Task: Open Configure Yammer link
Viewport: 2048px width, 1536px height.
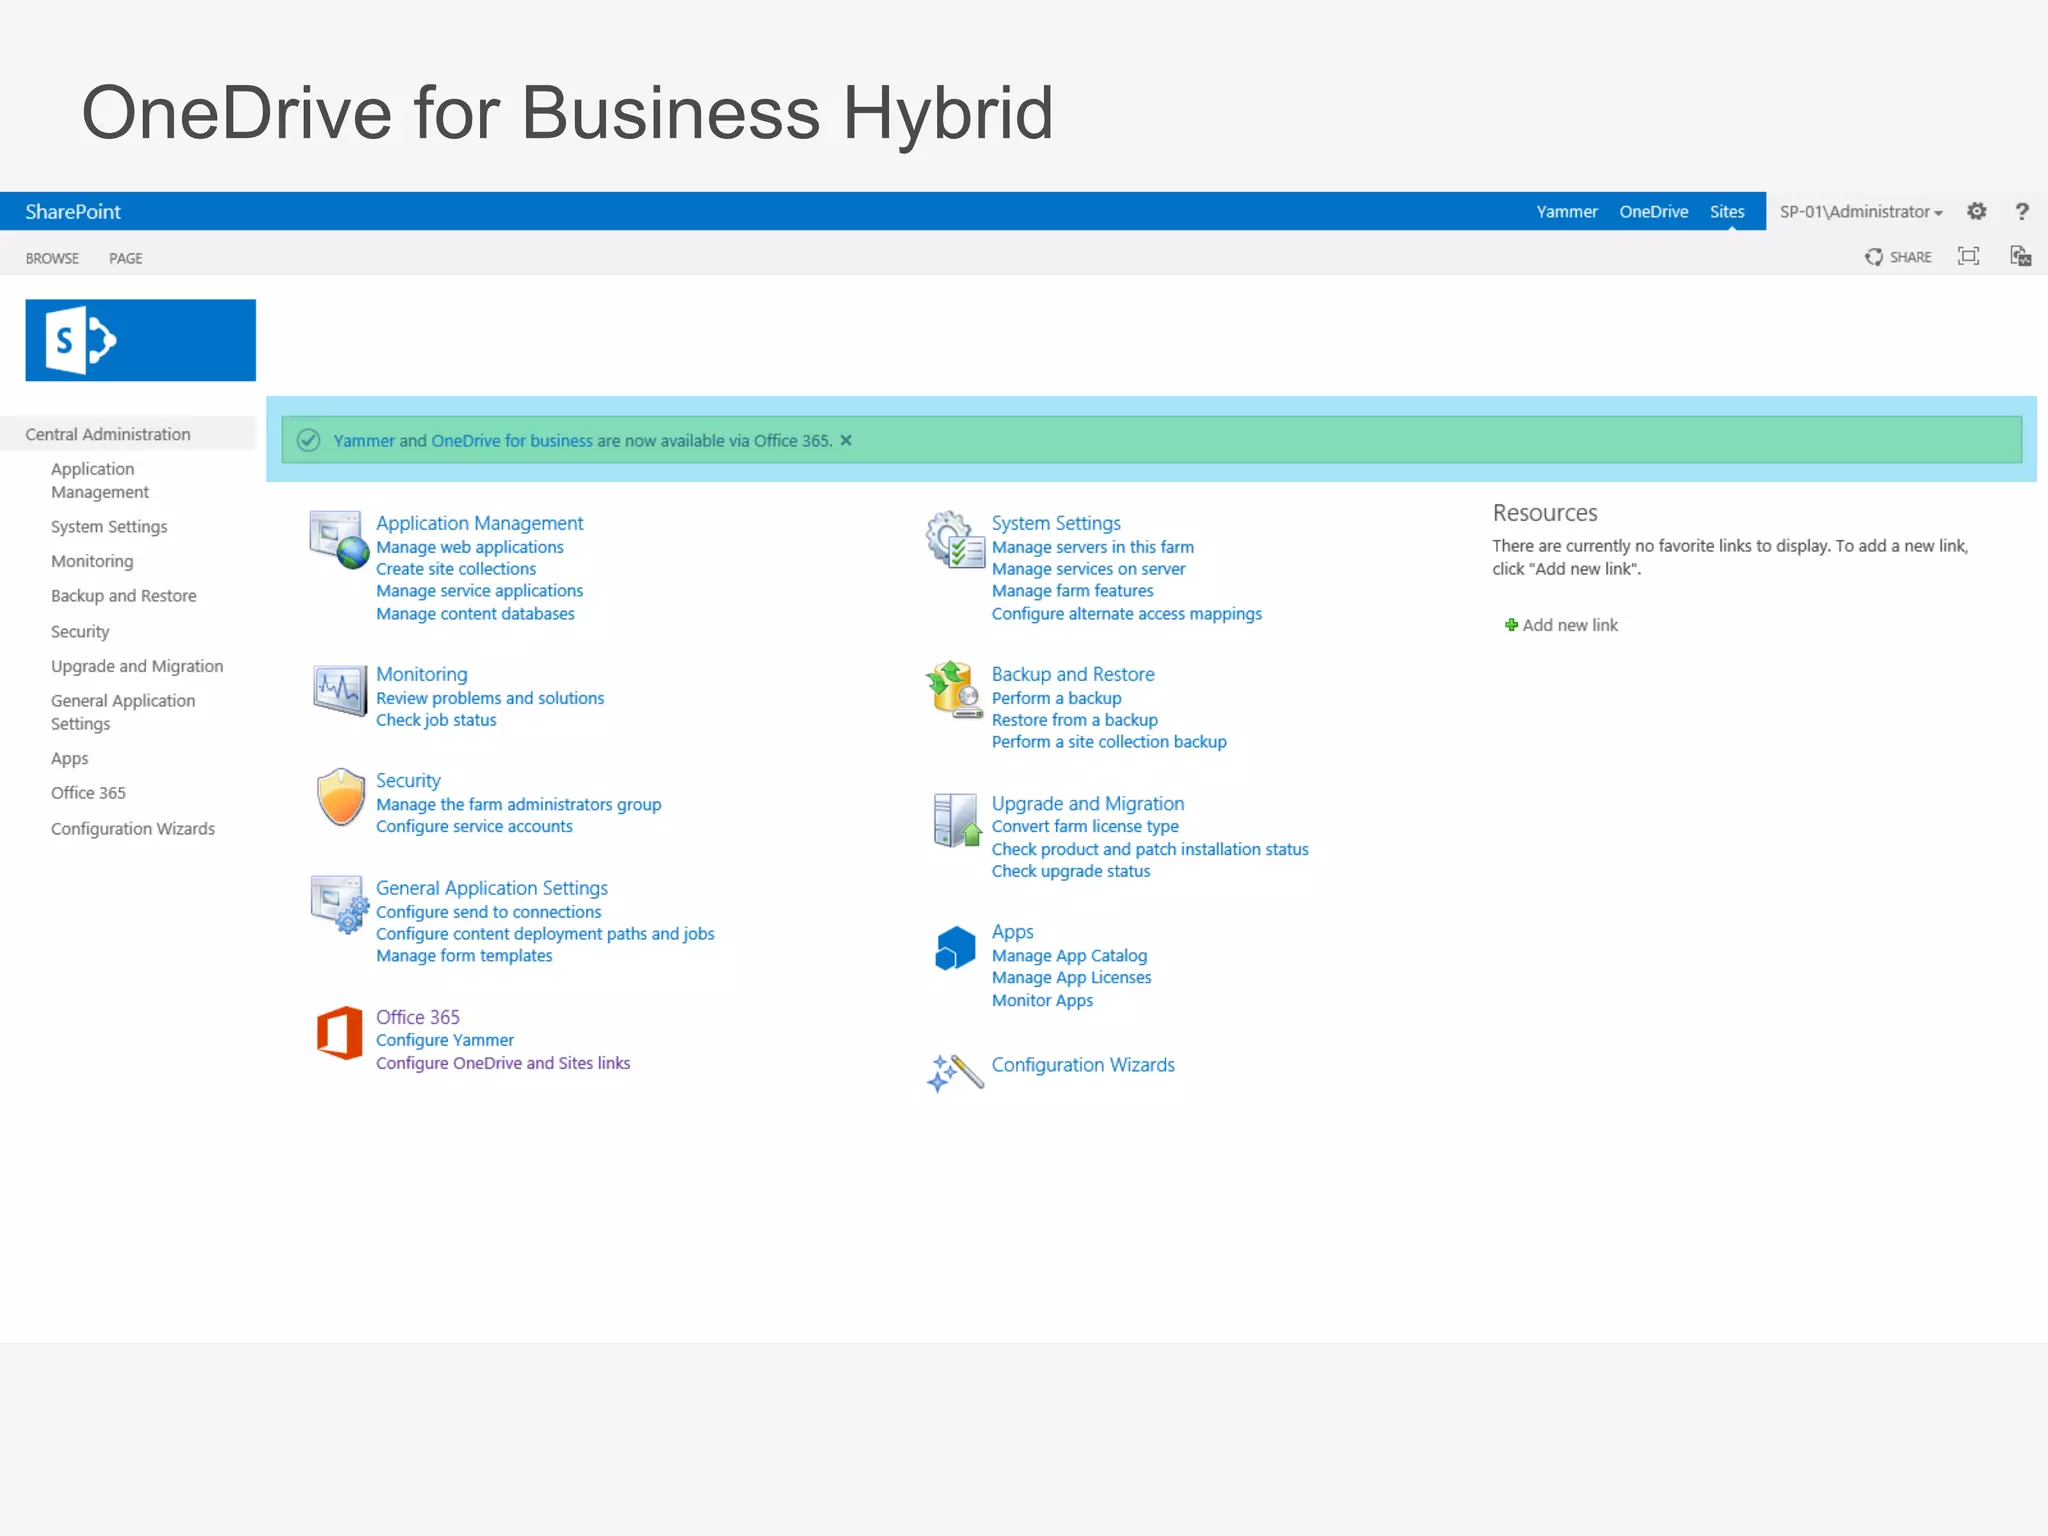Action: pyautogui.click(x=445, y=1040)
